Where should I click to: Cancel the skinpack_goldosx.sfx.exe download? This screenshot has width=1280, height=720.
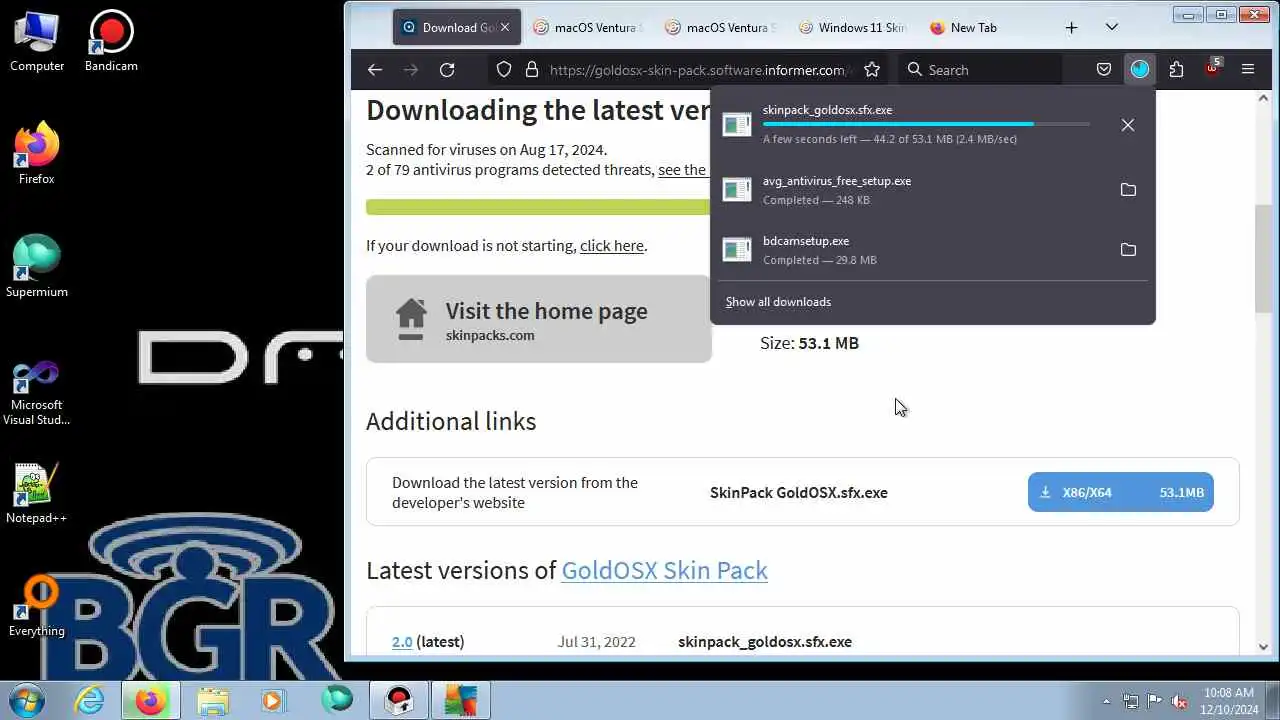1128,125
